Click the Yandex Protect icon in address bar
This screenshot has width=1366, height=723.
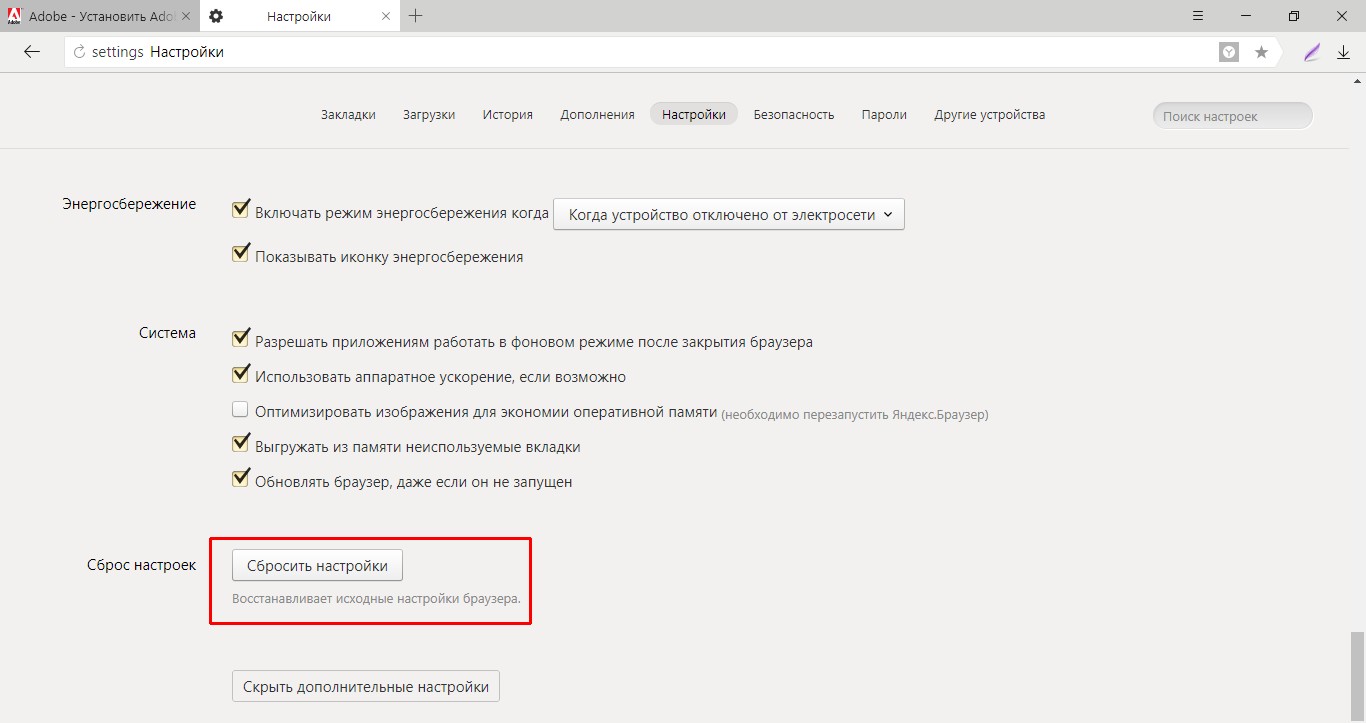(1229, 52)
